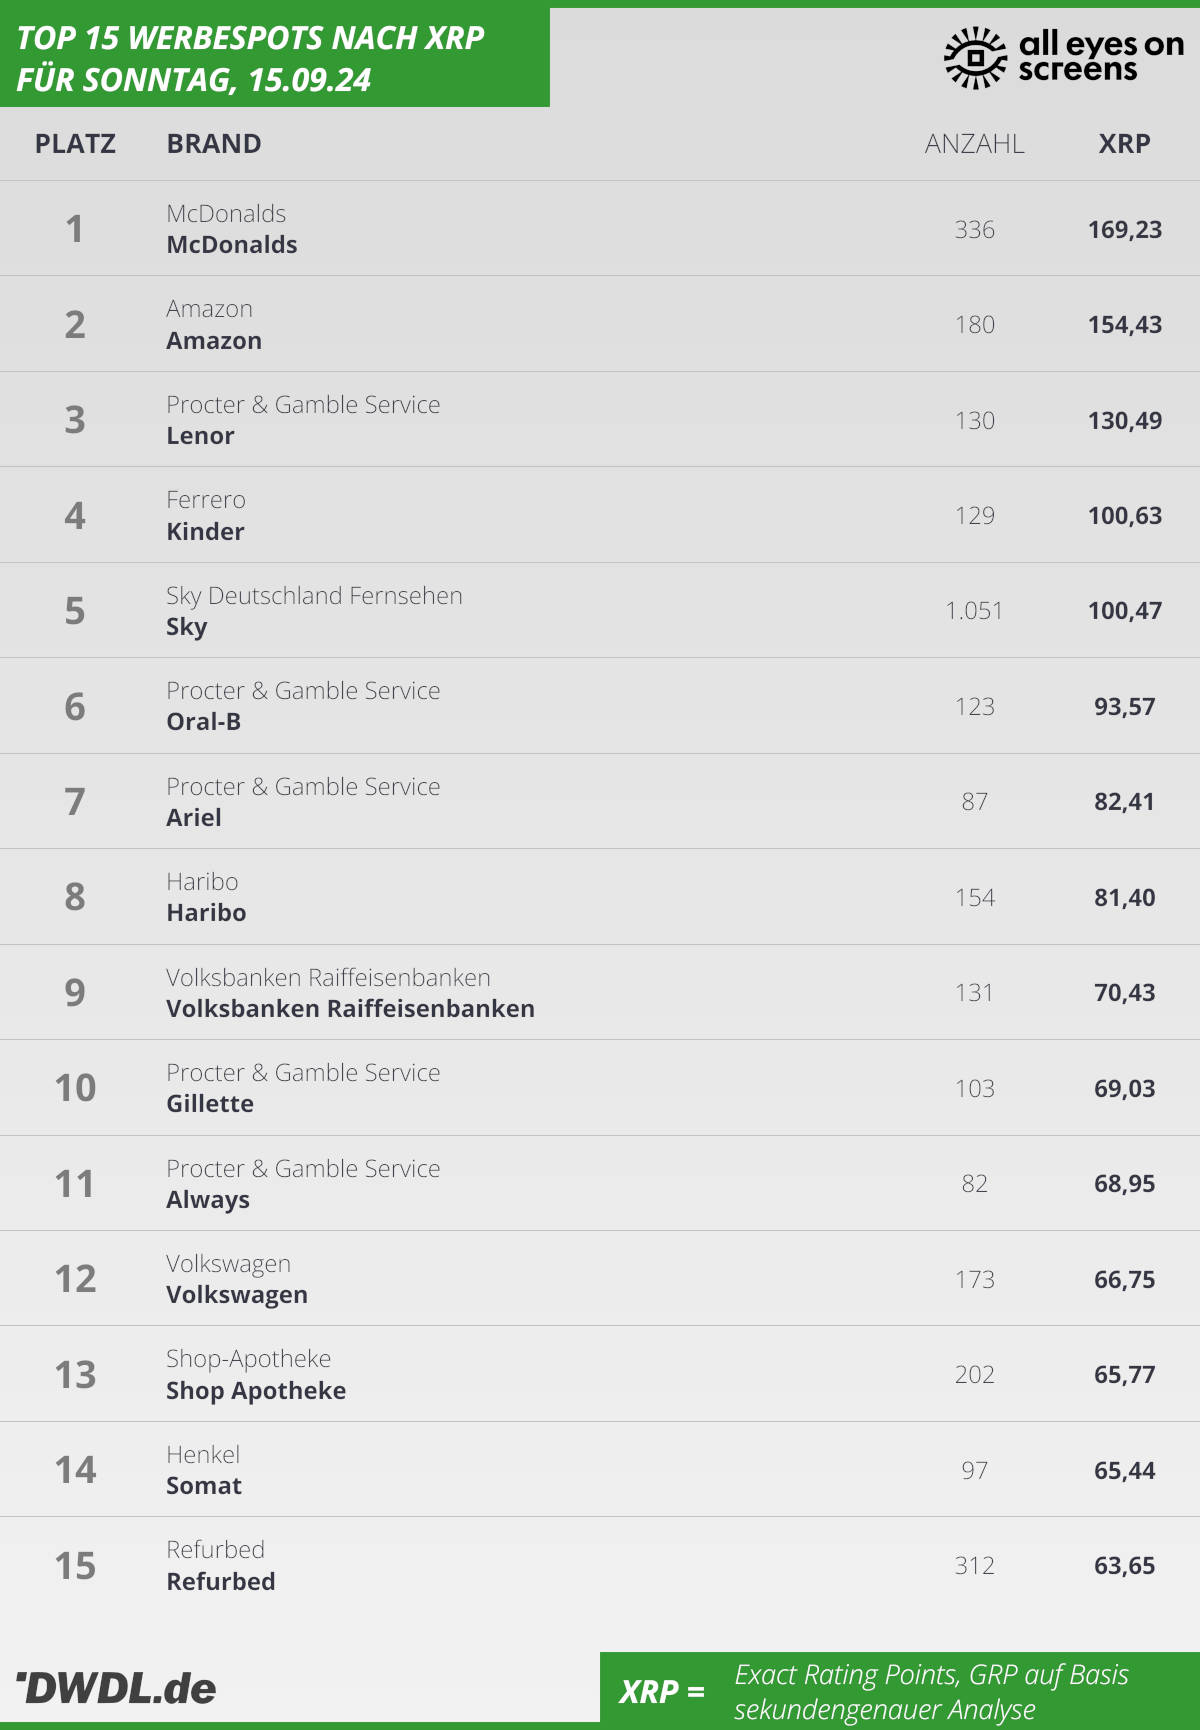Select the Lenor brand entry
This screenshot has width=1200, height=1730.
click(x=200, y=436)
